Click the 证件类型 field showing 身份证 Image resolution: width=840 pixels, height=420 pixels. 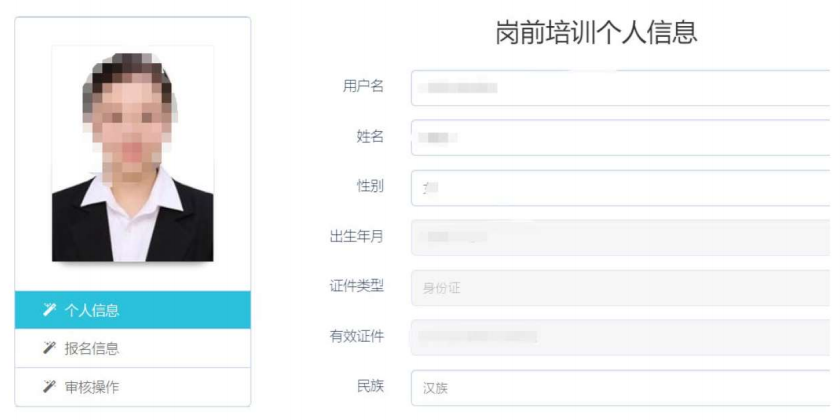[620, 288]
